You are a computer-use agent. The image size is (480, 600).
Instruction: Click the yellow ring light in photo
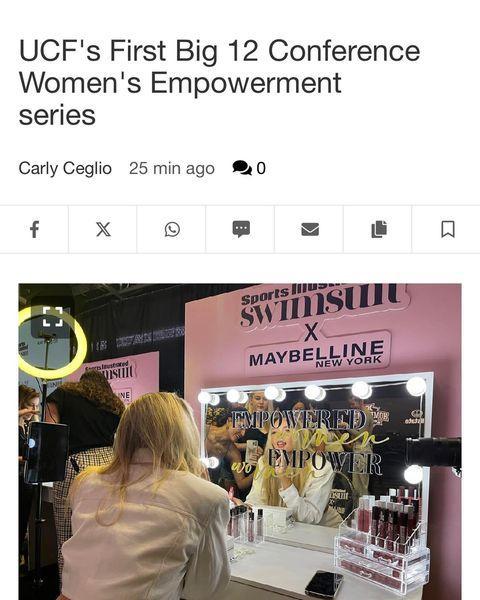coord(51,342)
